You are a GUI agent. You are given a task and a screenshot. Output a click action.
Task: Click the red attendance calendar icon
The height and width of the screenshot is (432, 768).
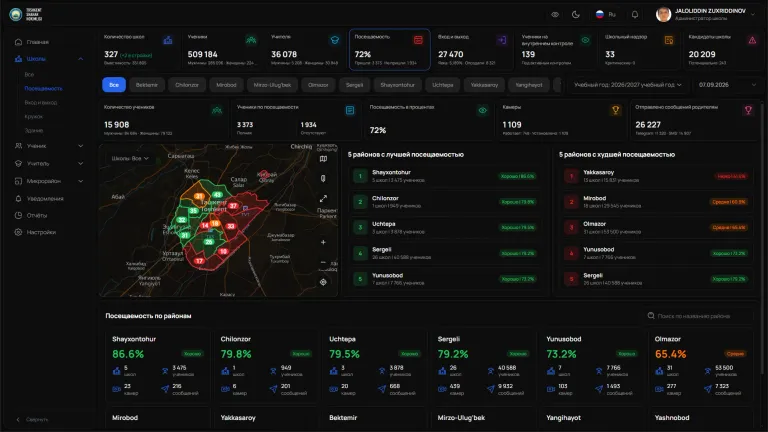[418, 40]
